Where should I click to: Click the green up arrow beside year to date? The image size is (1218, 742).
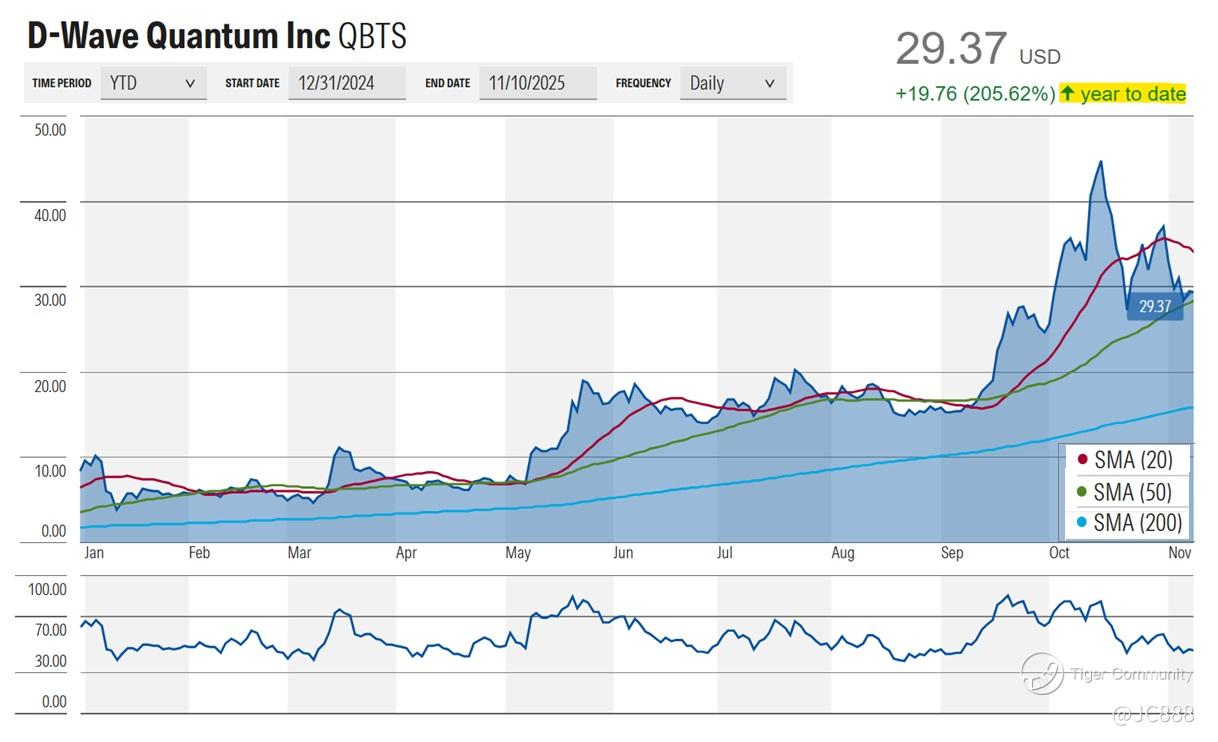[x=1067, y=93]
